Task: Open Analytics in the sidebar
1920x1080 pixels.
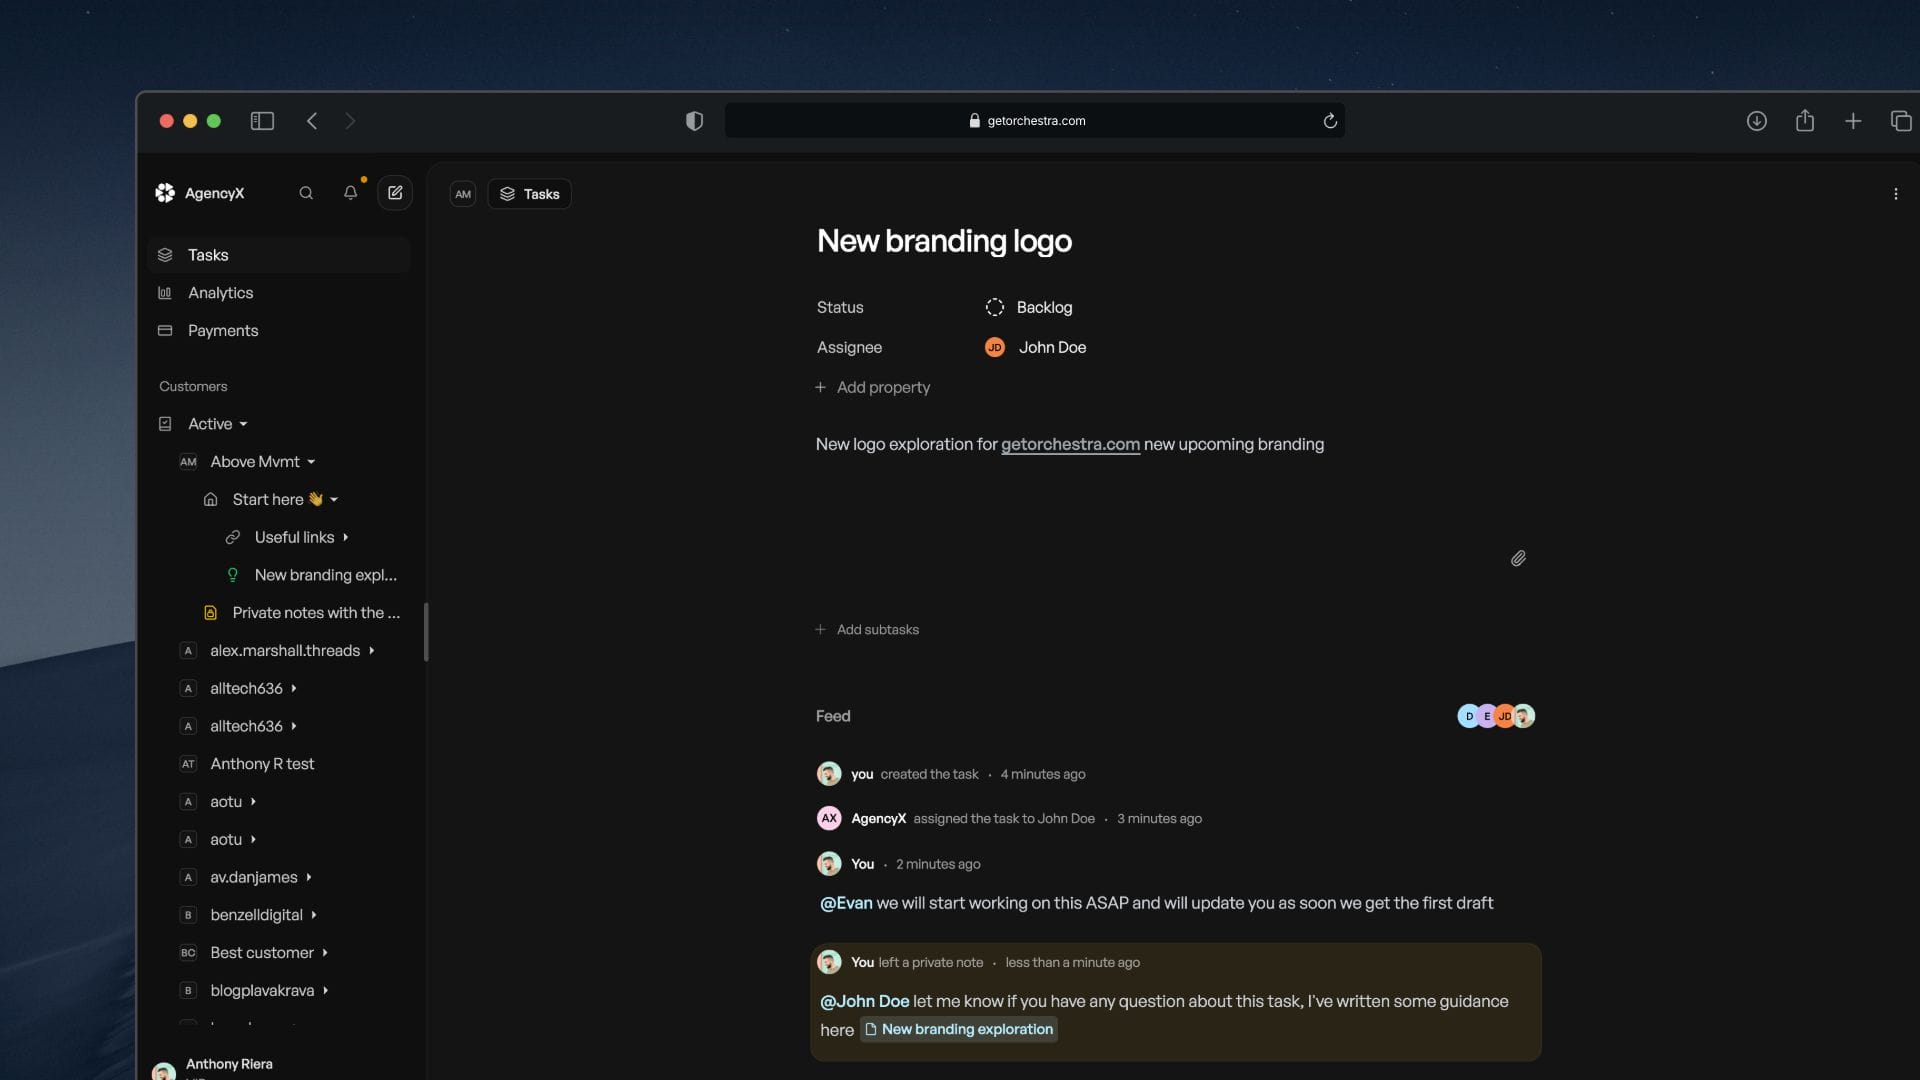Action: [x=220, y=293]
